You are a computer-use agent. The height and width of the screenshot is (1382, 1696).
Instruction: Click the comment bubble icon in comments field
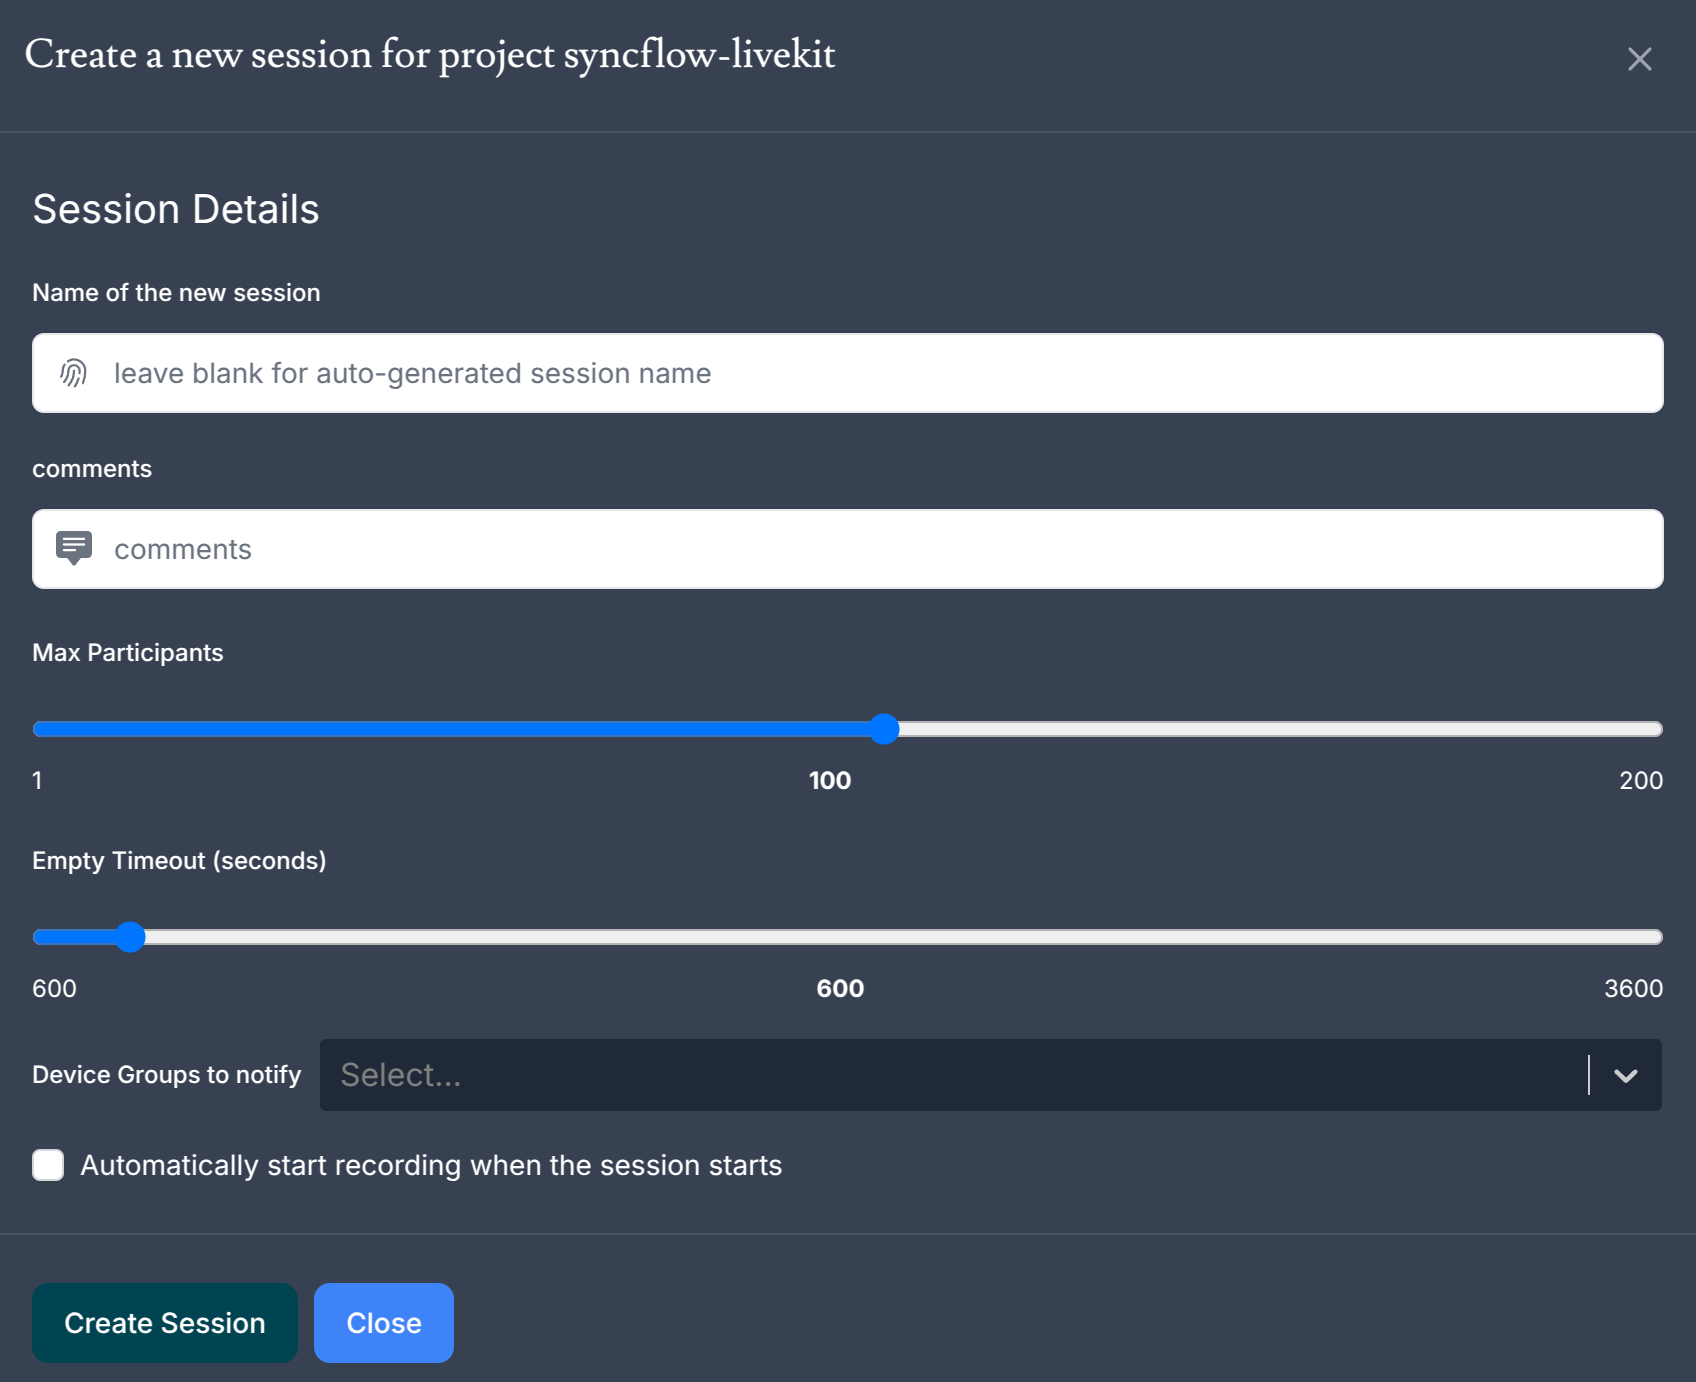74,549
